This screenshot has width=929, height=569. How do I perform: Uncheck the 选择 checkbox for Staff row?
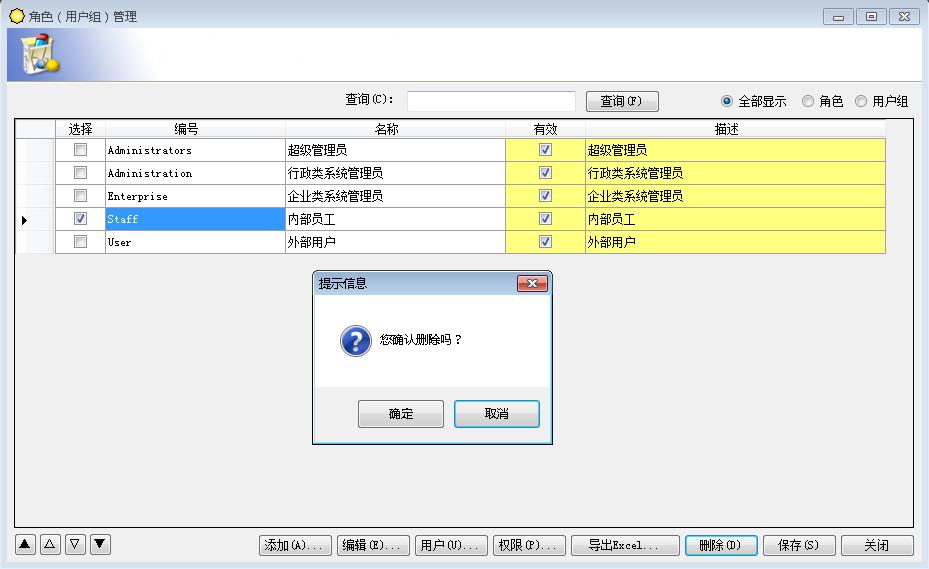81,219
